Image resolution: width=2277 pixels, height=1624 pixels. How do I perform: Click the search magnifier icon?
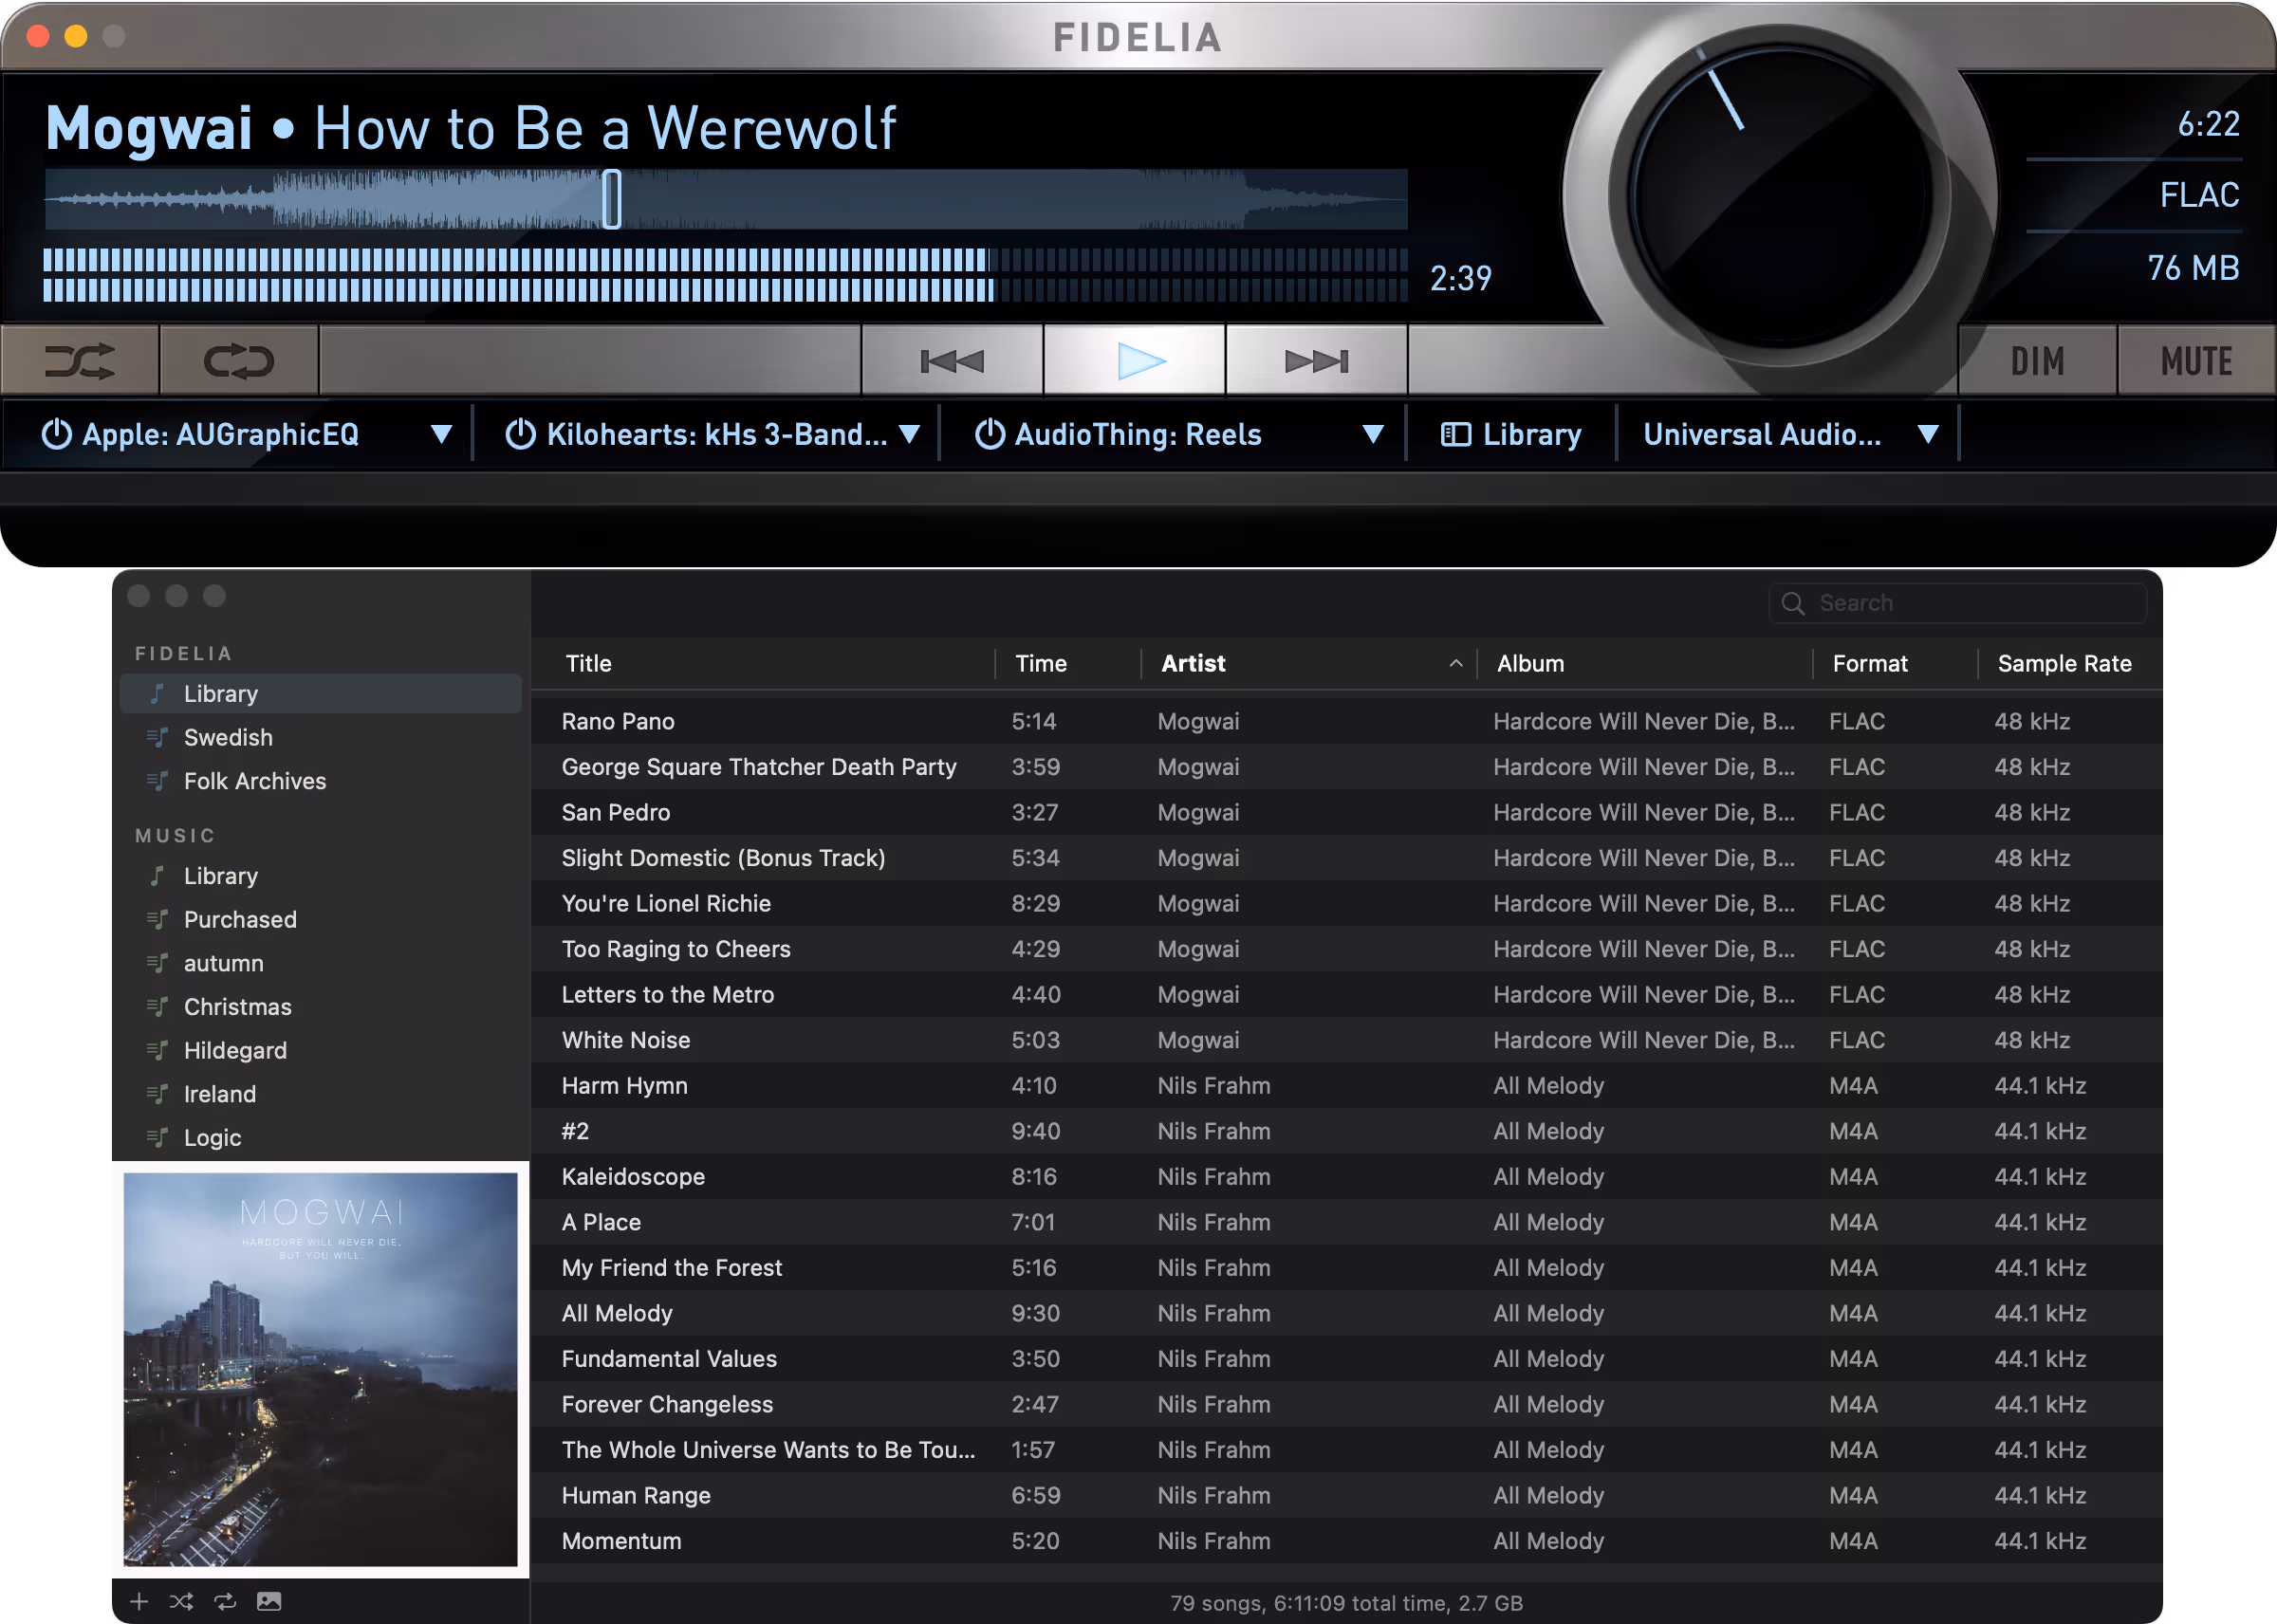pos(1793,603)
